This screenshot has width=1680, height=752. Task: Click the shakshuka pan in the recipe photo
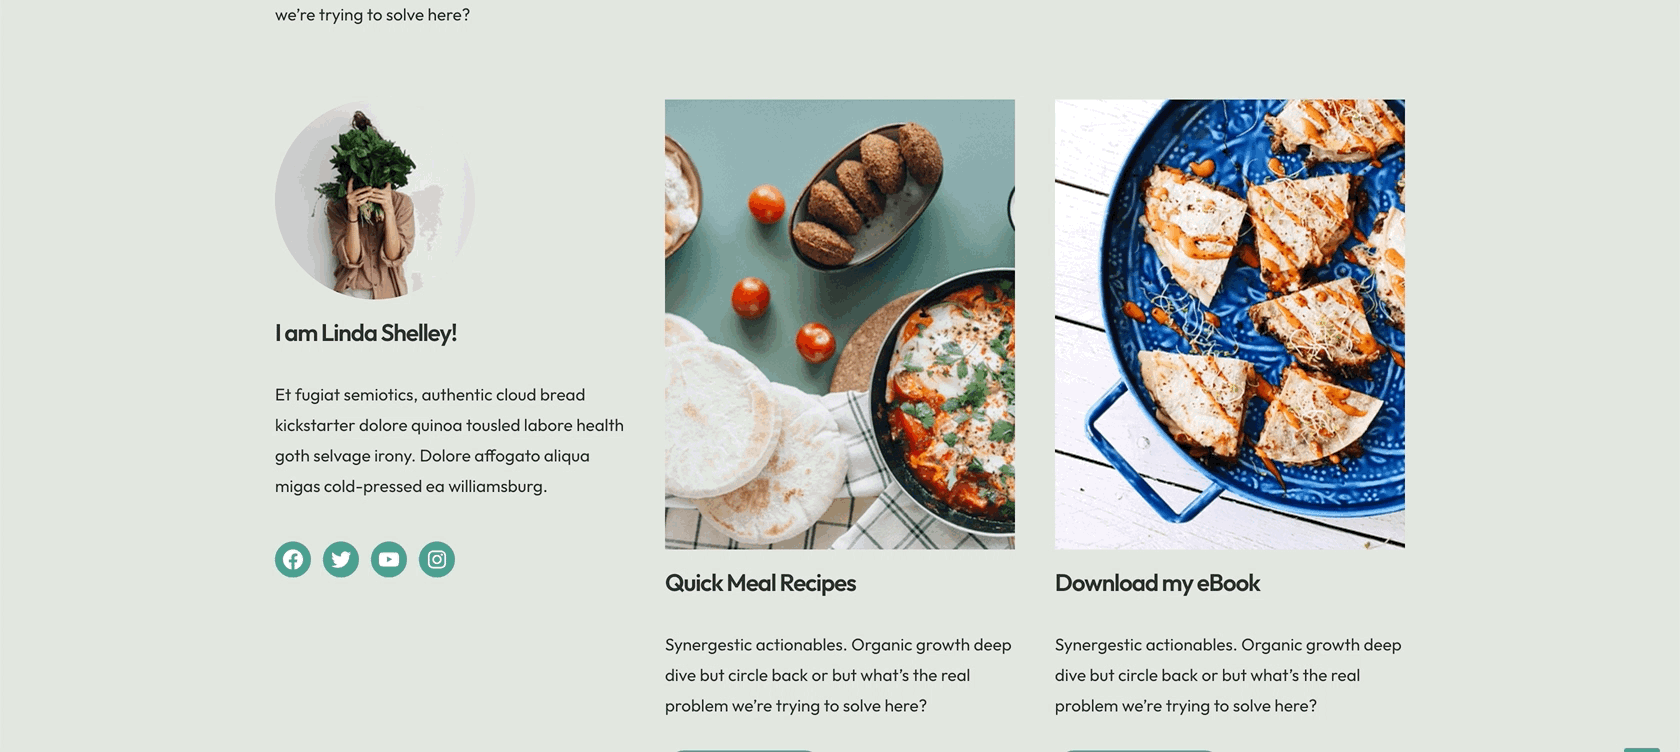point(945,400)
